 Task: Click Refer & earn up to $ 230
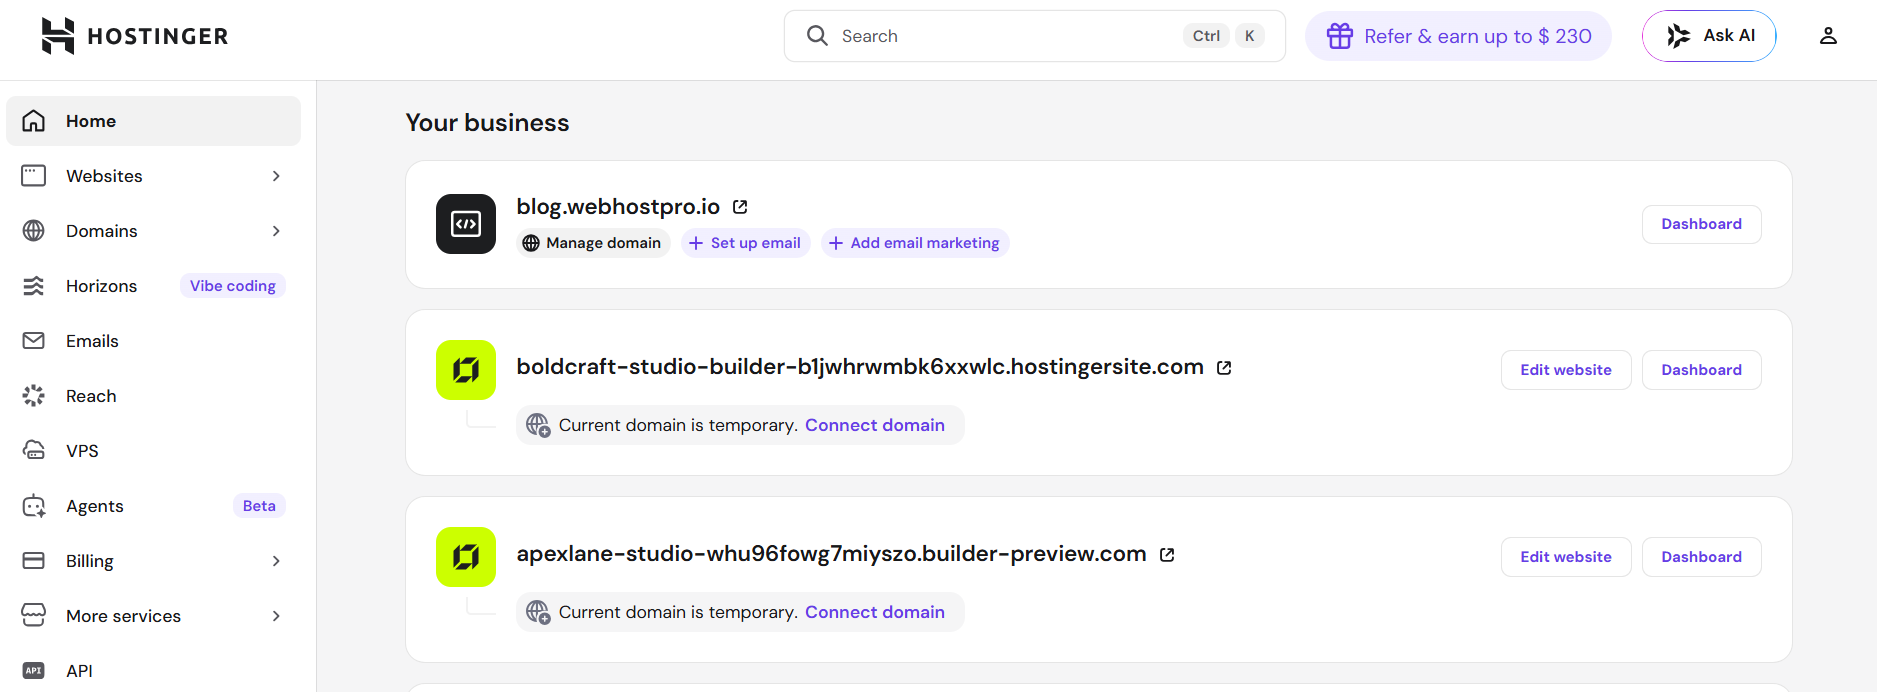[1458, 36]
